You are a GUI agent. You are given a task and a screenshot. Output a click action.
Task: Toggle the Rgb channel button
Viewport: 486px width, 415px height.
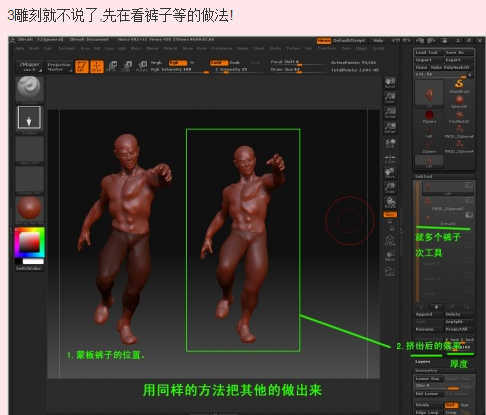(x=178, y=63)
